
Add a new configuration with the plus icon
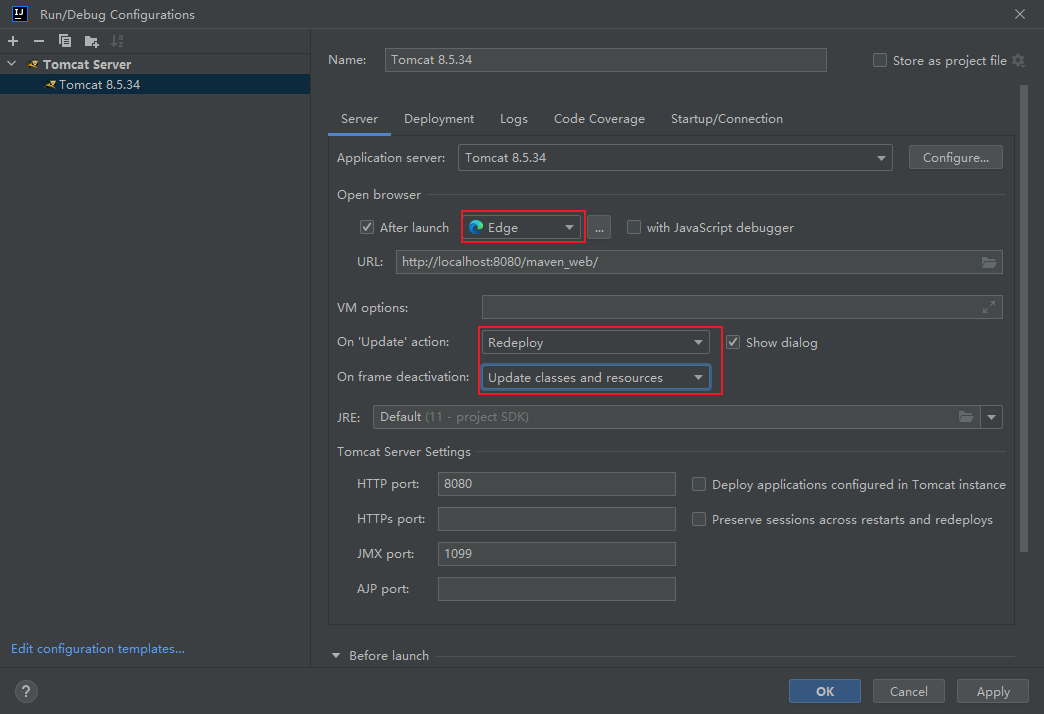pos(13,41)
